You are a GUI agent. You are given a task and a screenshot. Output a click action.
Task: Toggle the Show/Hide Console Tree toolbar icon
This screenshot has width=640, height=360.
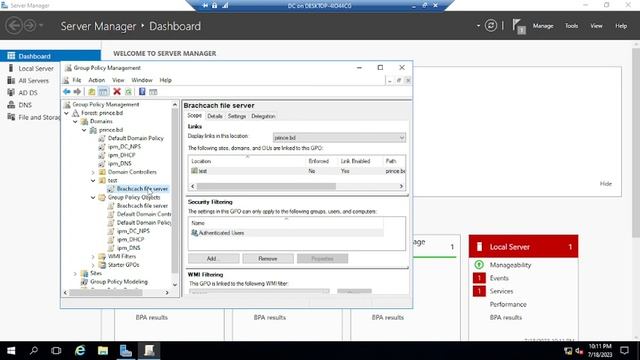(x=103, y=92)
